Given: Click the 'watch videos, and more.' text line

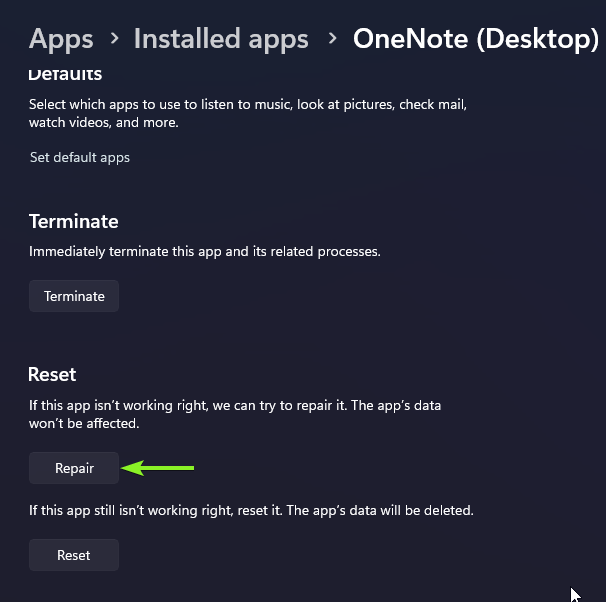Looking at the screenshot, I should (x=103, y=122).
